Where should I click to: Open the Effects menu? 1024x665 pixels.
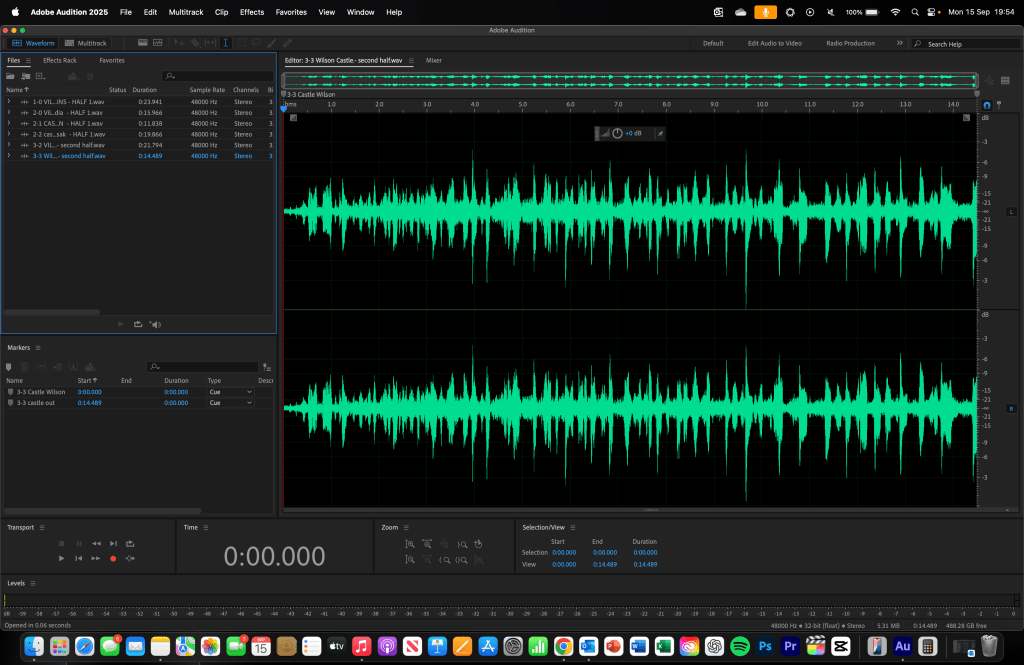click(x=252, y=12)
